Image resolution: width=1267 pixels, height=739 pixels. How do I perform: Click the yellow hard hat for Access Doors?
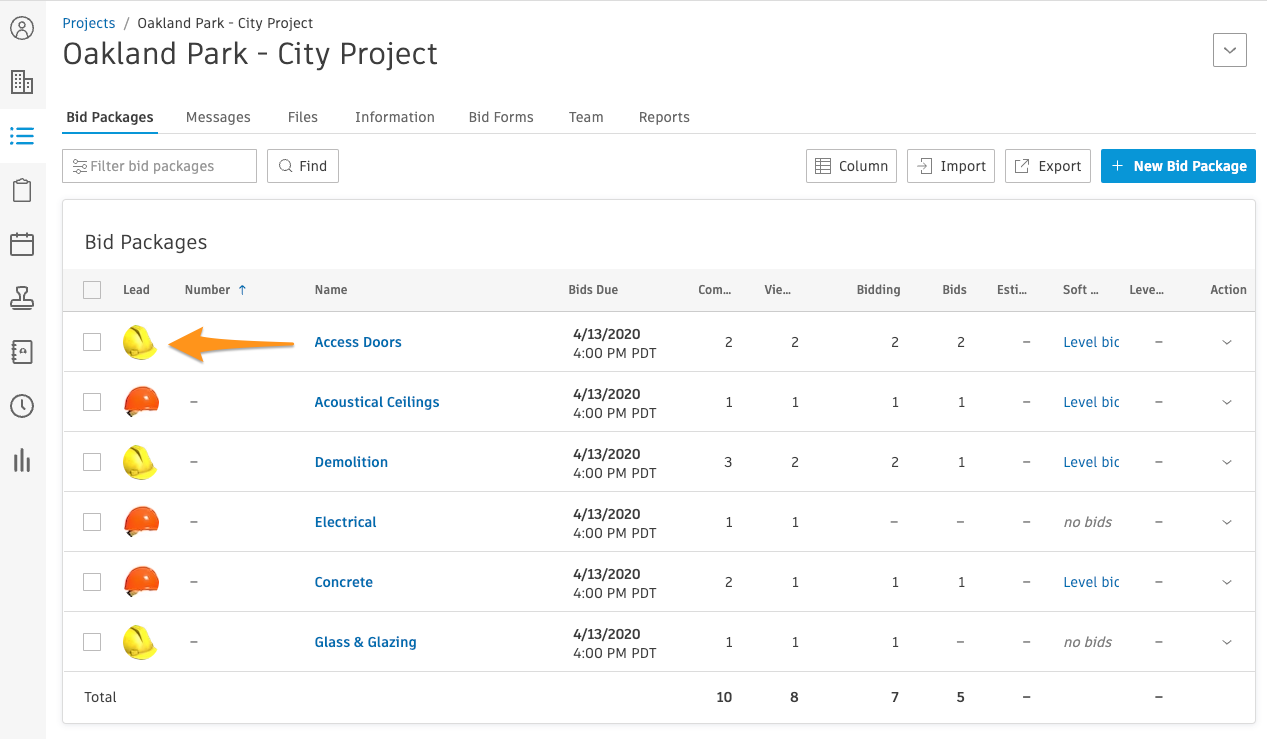point(140,342)
